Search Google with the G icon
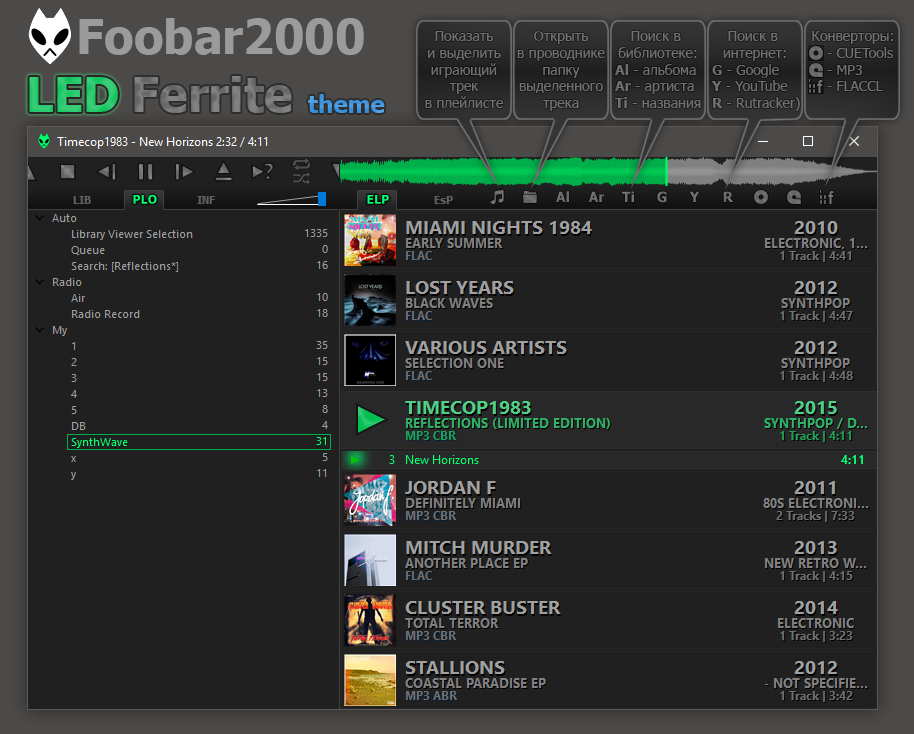Viewport: 914px width, 734px height. coord(662,197)
